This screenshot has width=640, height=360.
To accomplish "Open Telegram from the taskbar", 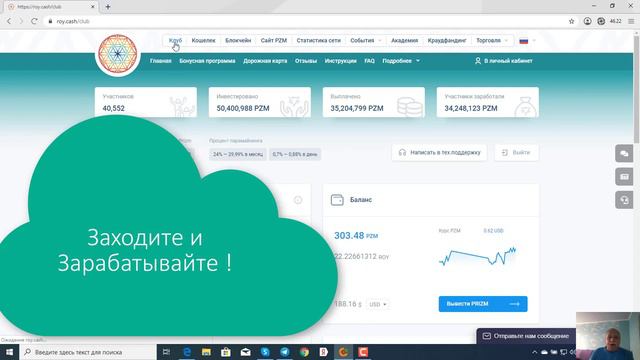I will [284, 352].
